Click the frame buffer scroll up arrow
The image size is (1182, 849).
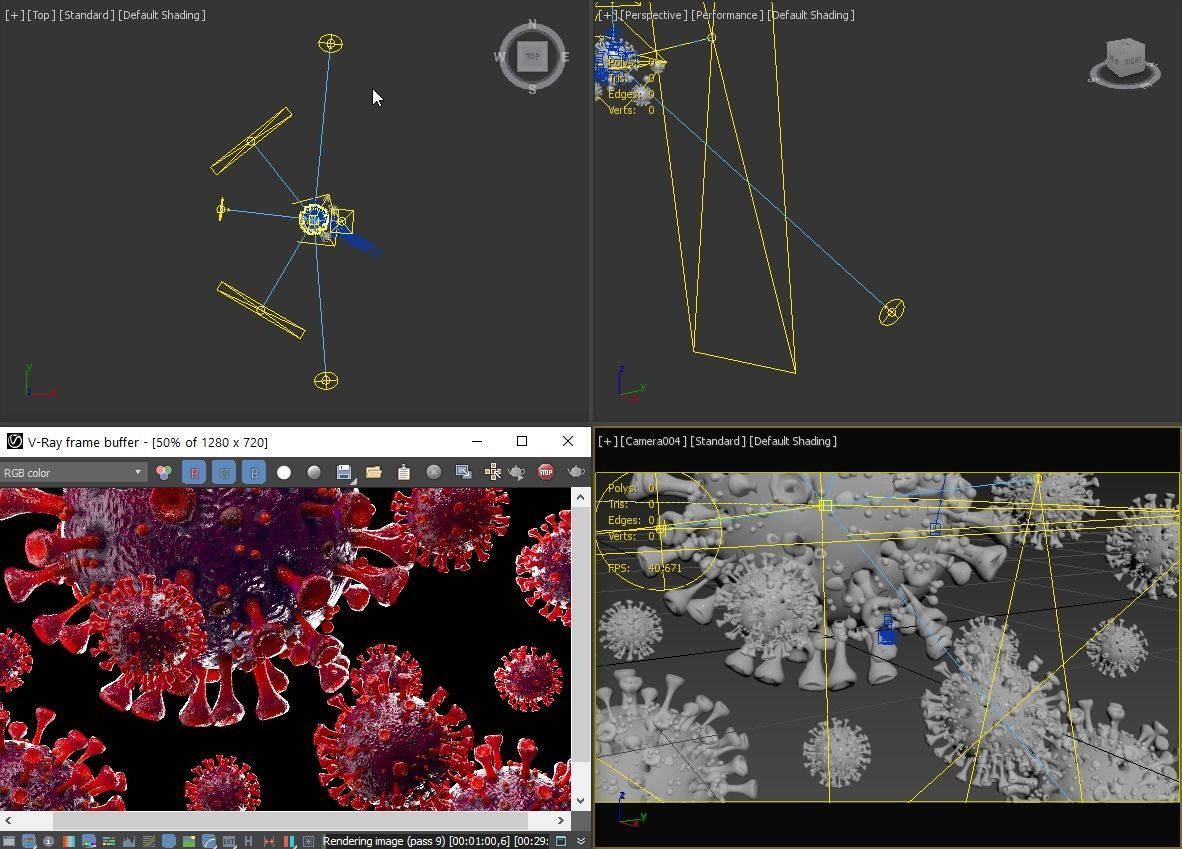click(x=580, y=497)
